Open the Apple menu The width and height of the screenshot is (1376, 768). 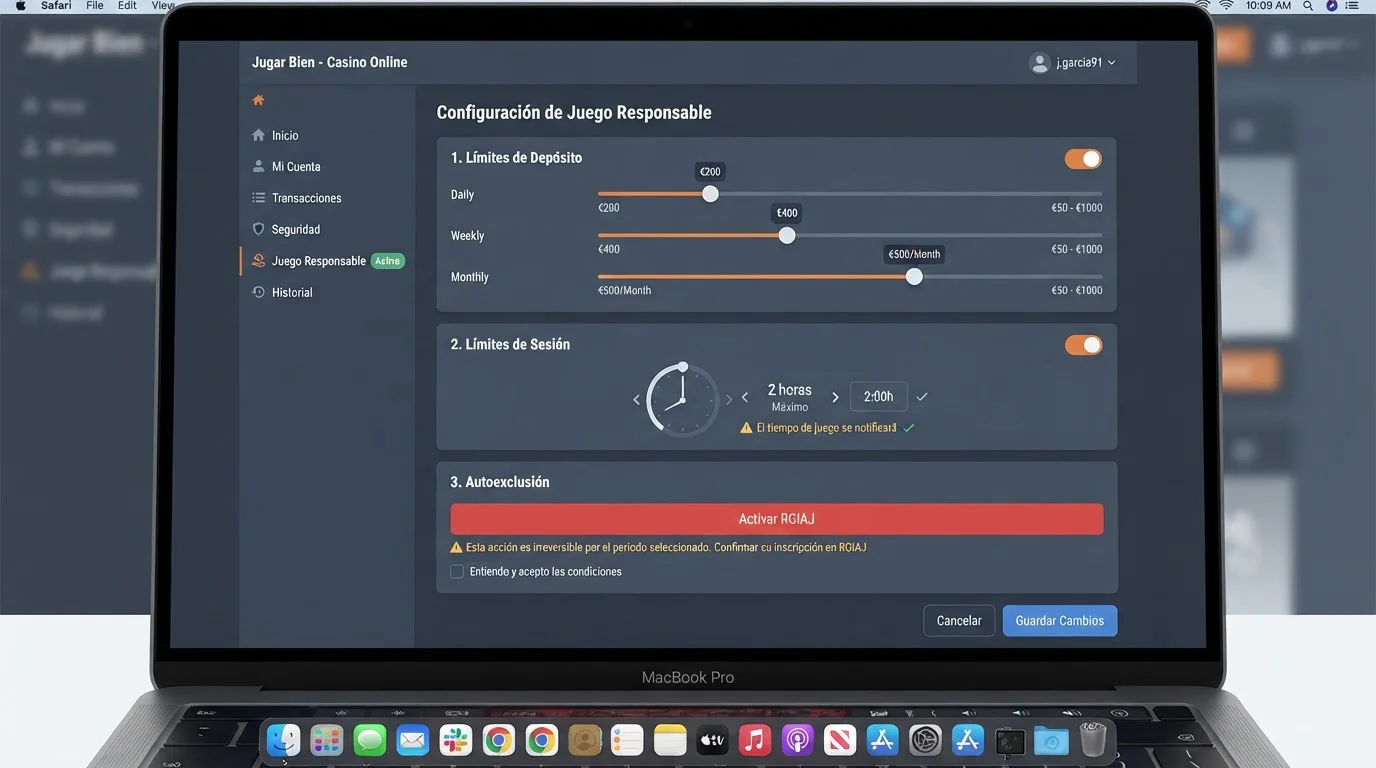pos(20,6)
